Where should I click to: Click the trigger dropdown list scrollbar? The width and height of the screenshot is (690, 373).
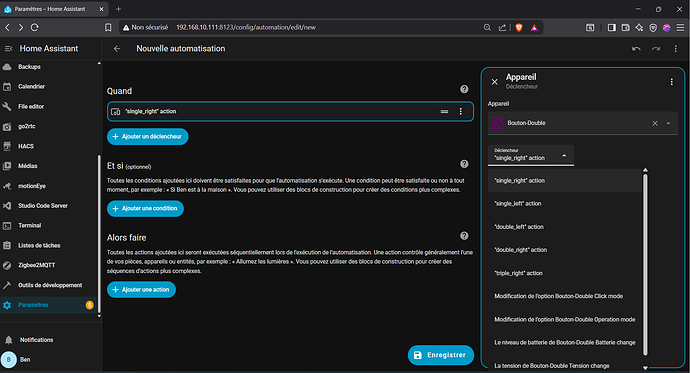[645, 264]
